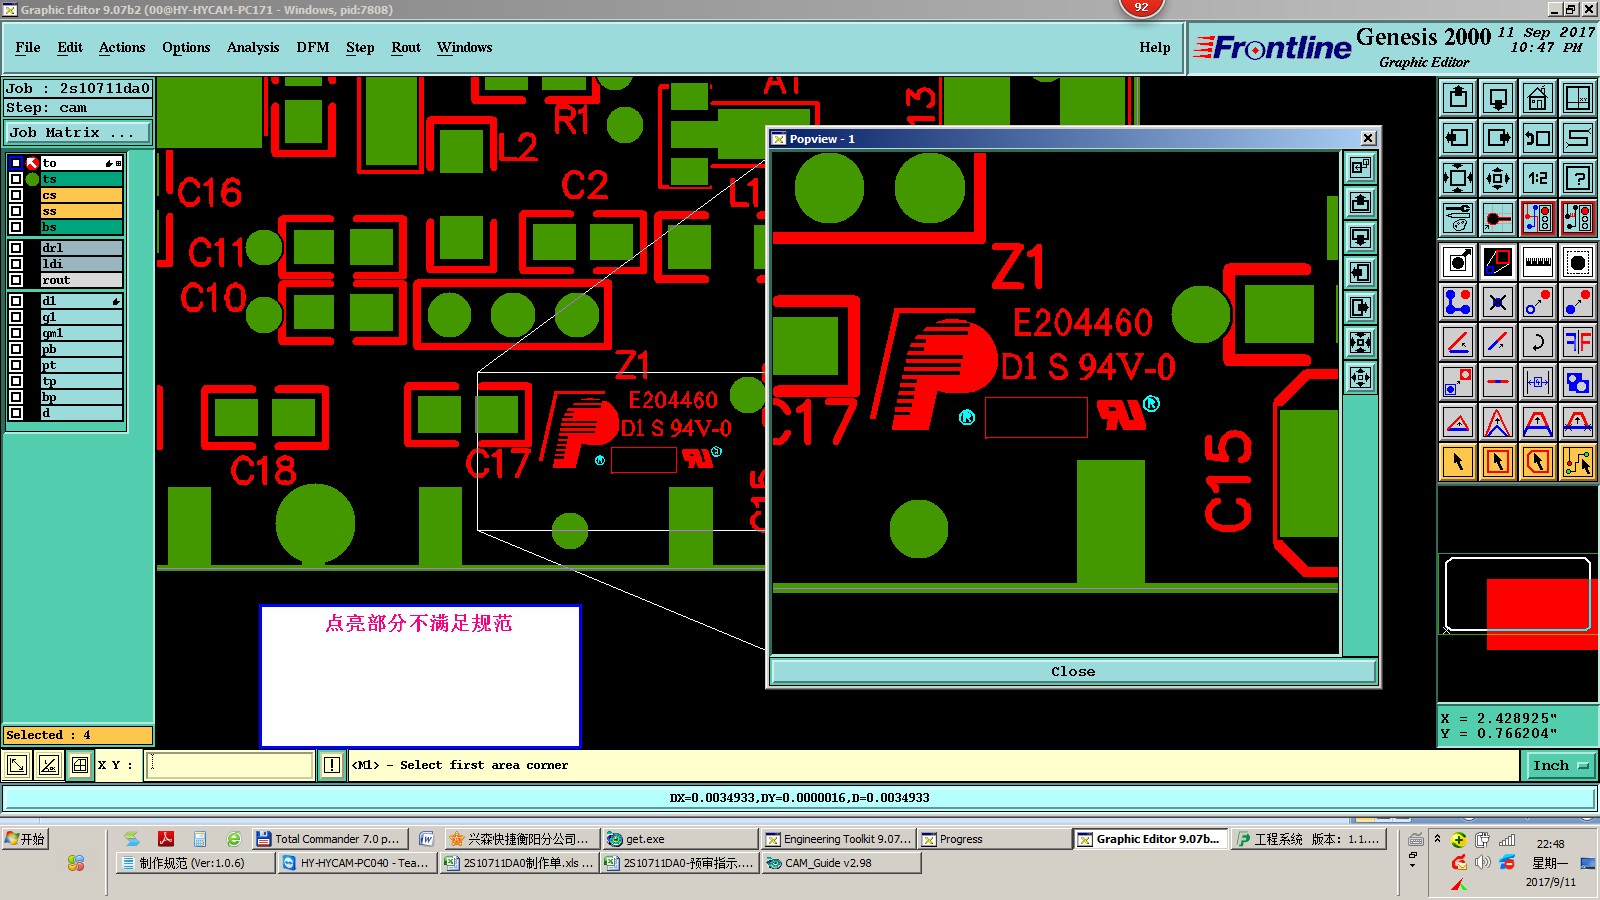The image size is (1600, 900).
Task: Click the mirror F flip icon
Action: pos(1578,342)
